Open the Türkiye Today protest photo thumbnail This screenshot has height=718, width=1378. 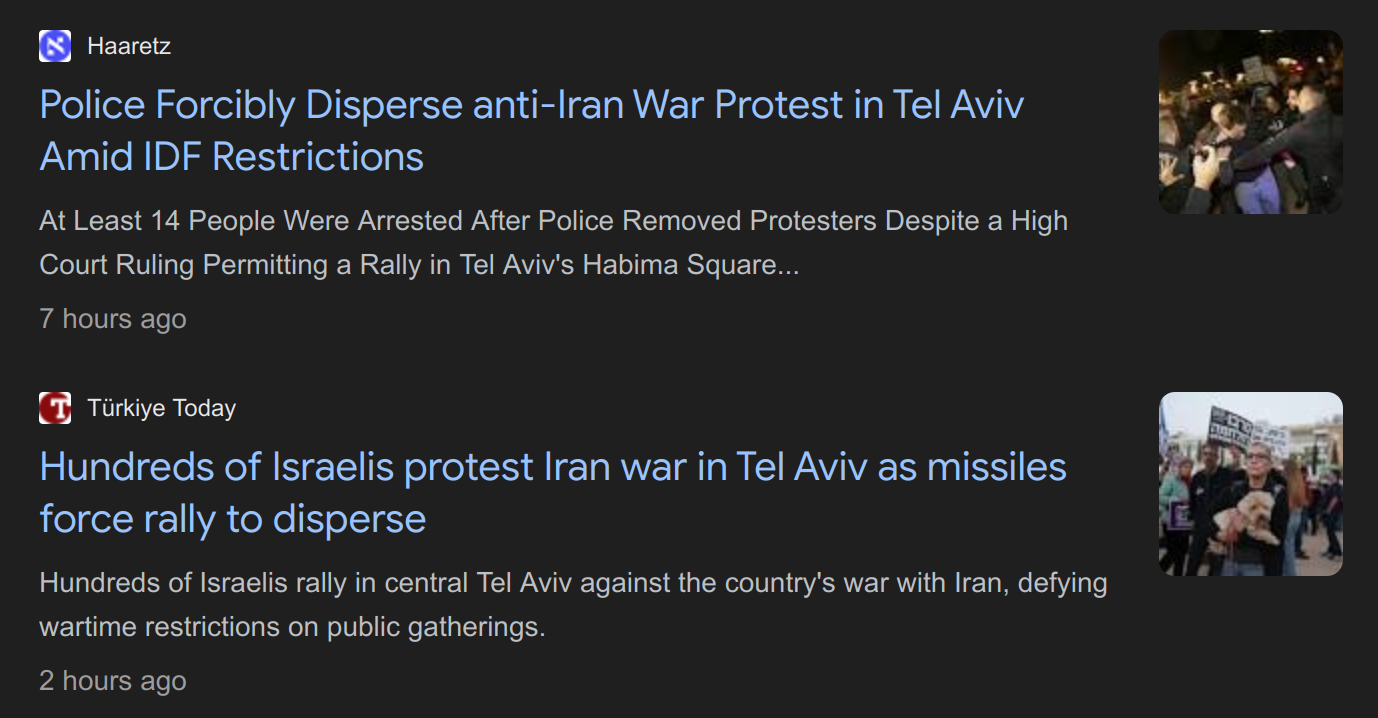(x=1250, y=484)
